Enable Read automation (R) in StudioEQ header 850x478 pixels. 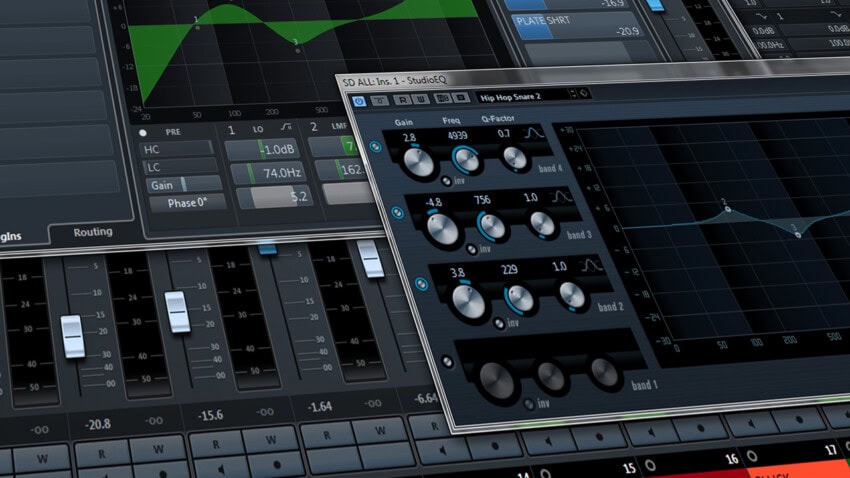click(x=402, y=100)
